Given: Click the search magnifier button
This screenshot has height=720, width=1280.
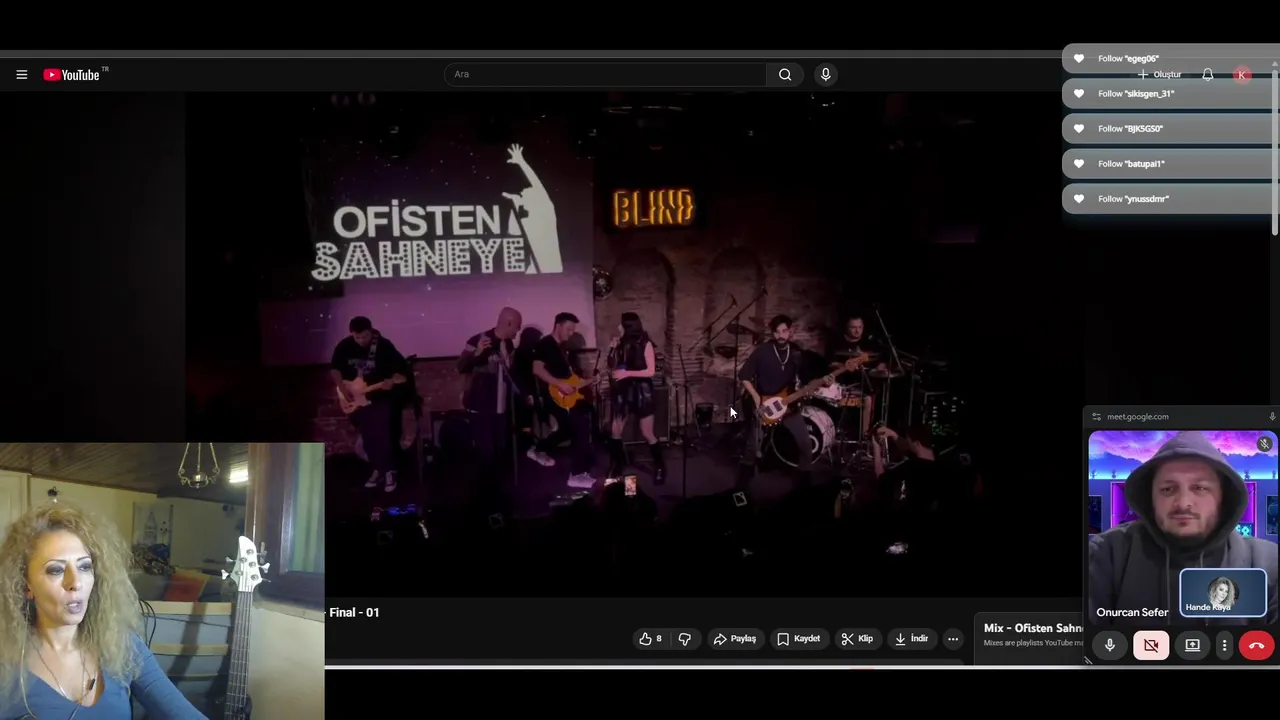Looking at the screenshot, I should tap(785, 74).
